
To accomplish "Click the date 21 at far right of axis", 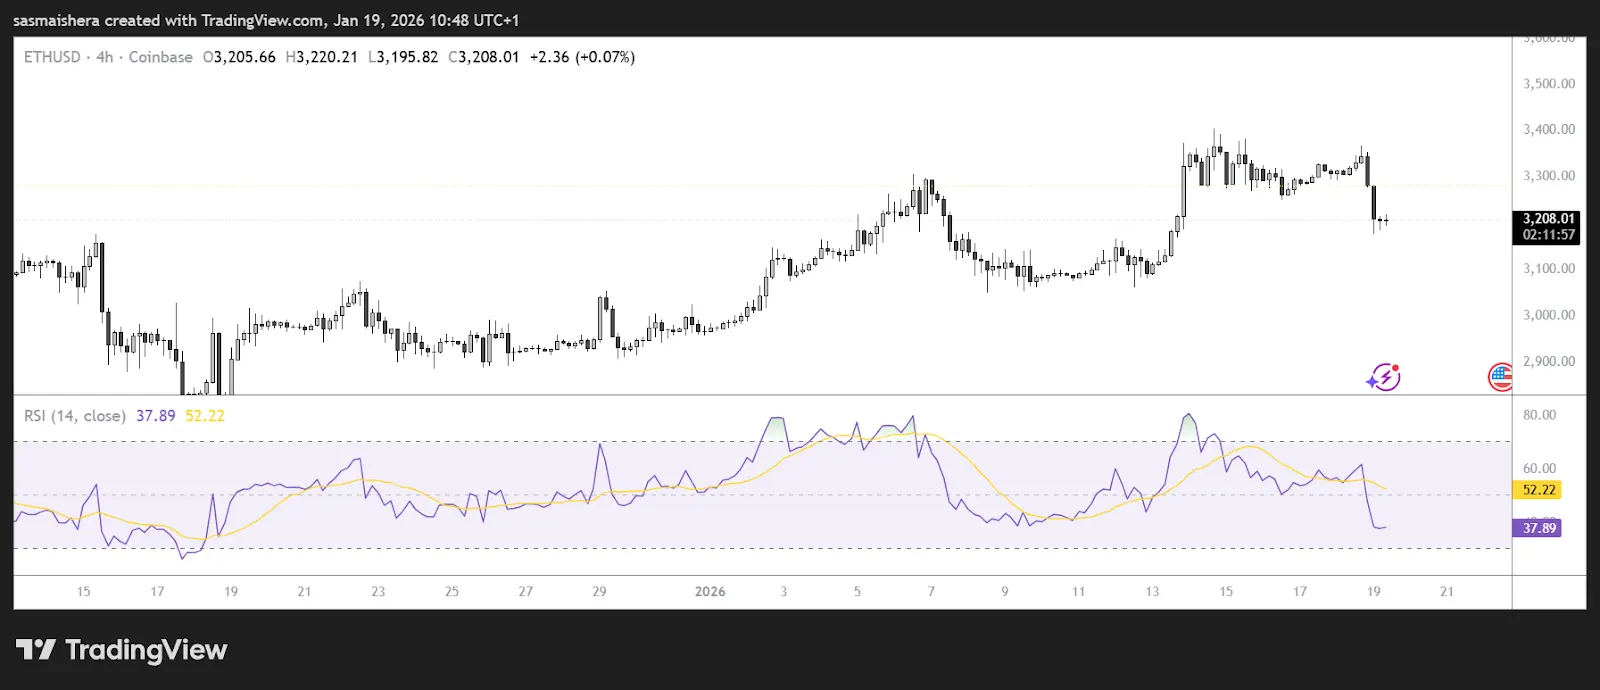I will 1446,591.
